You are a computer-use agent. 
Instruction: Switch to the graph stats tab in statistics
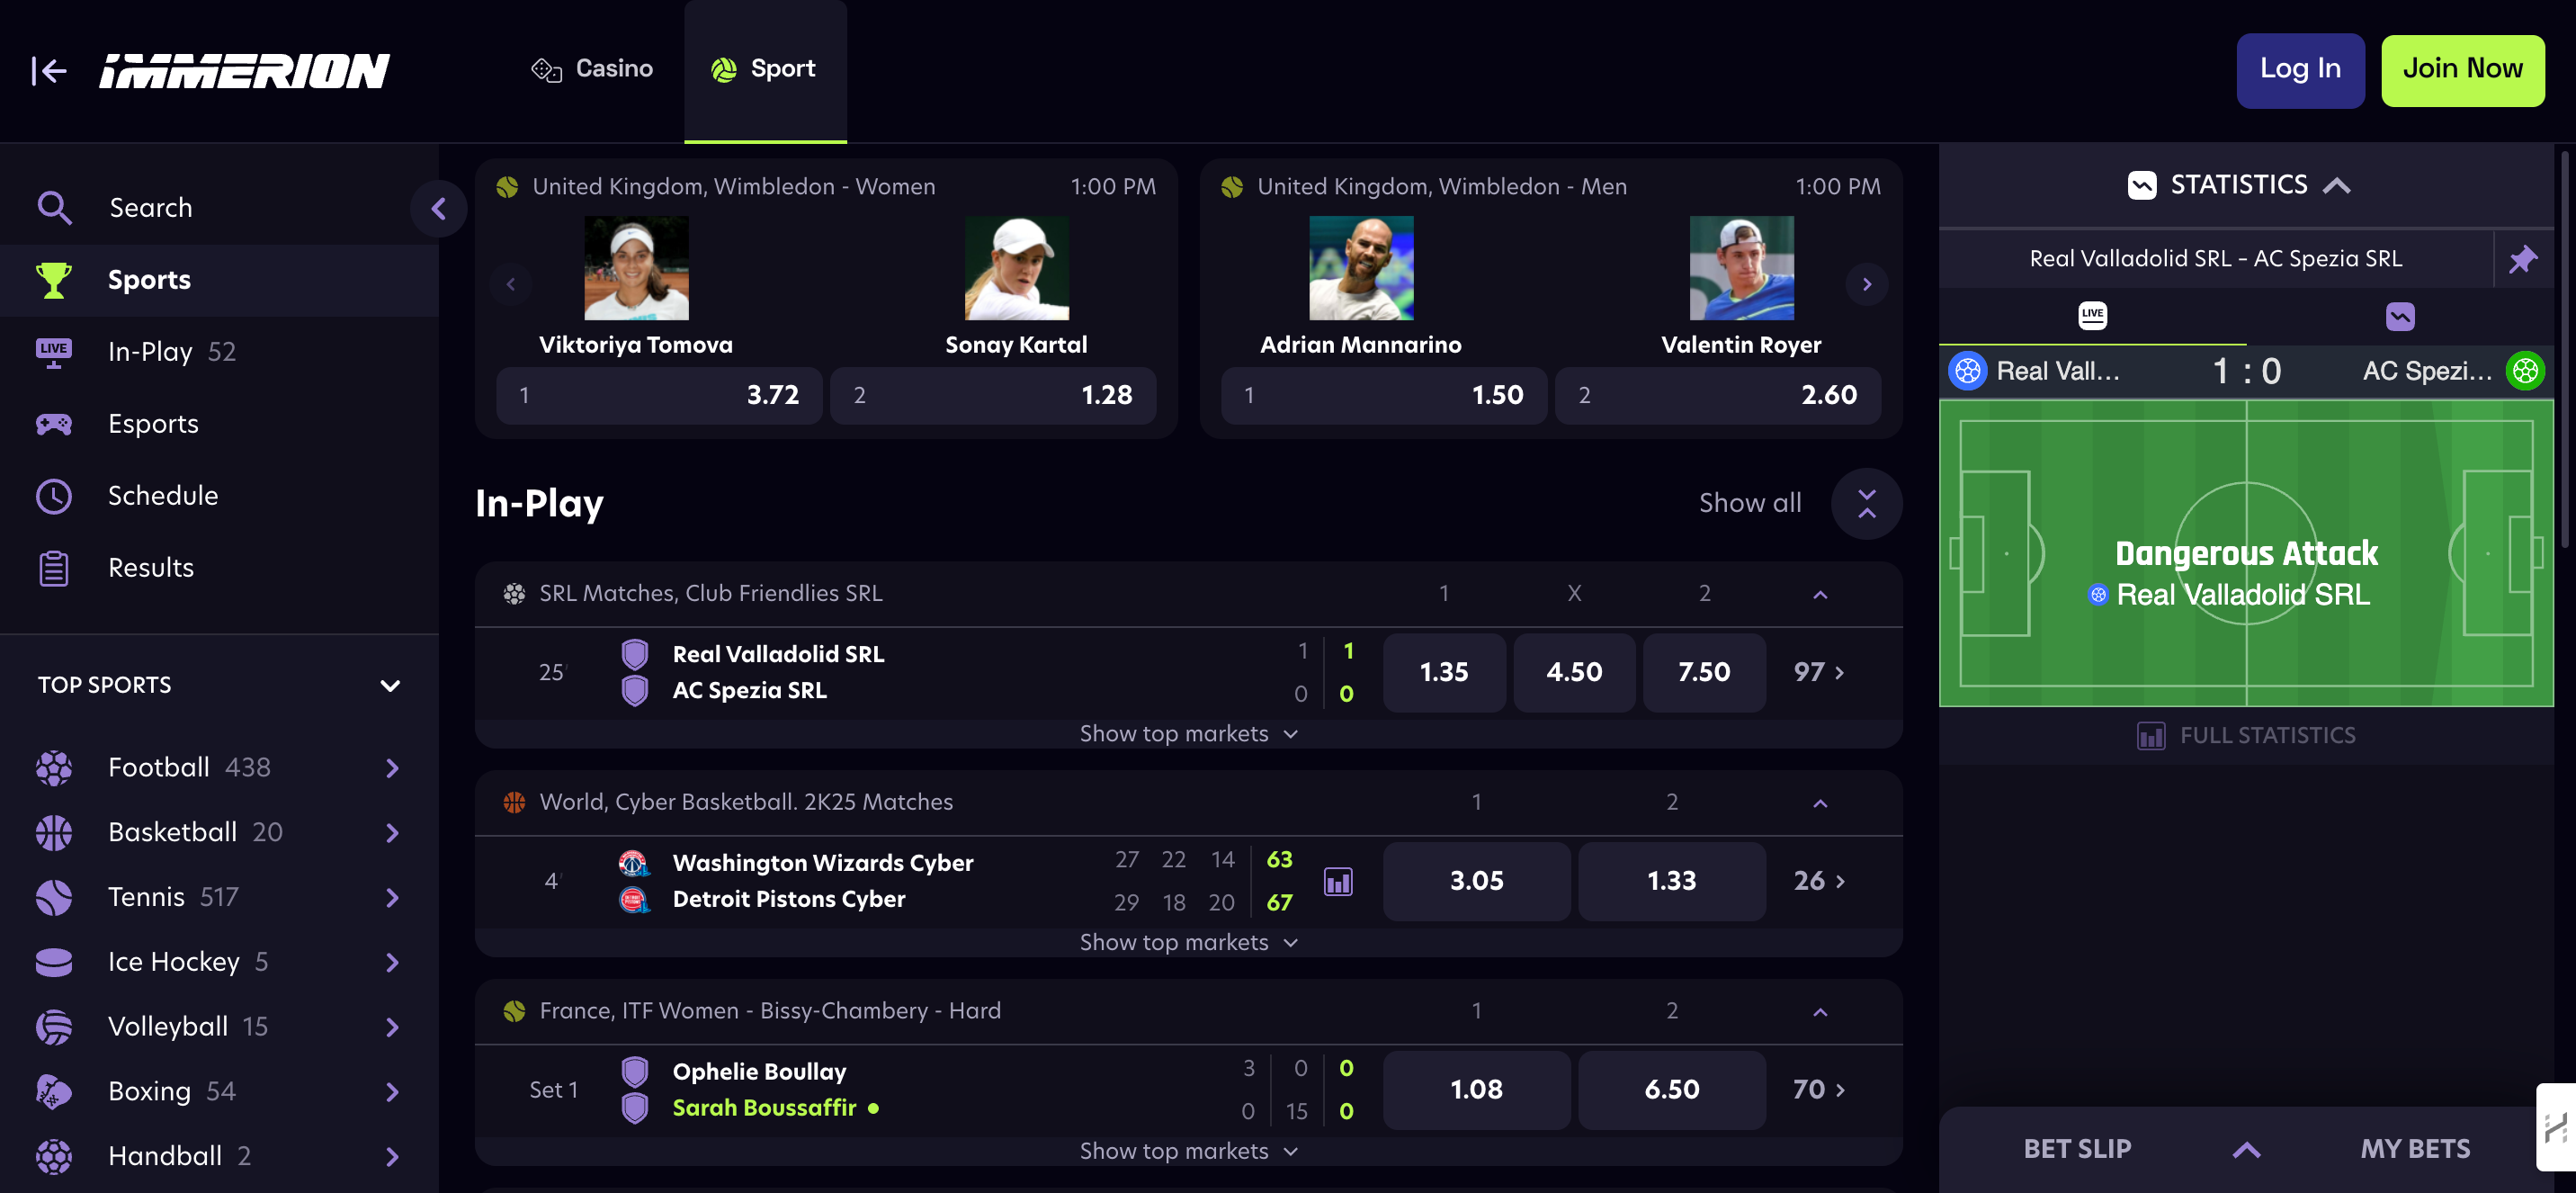coord(2400,316)
